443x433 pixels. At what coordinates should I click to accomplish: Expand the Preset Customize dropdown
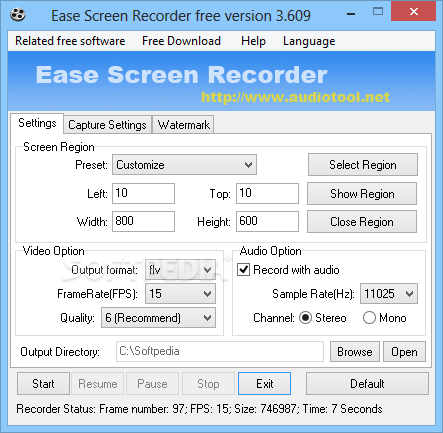(x=184, y=165)
